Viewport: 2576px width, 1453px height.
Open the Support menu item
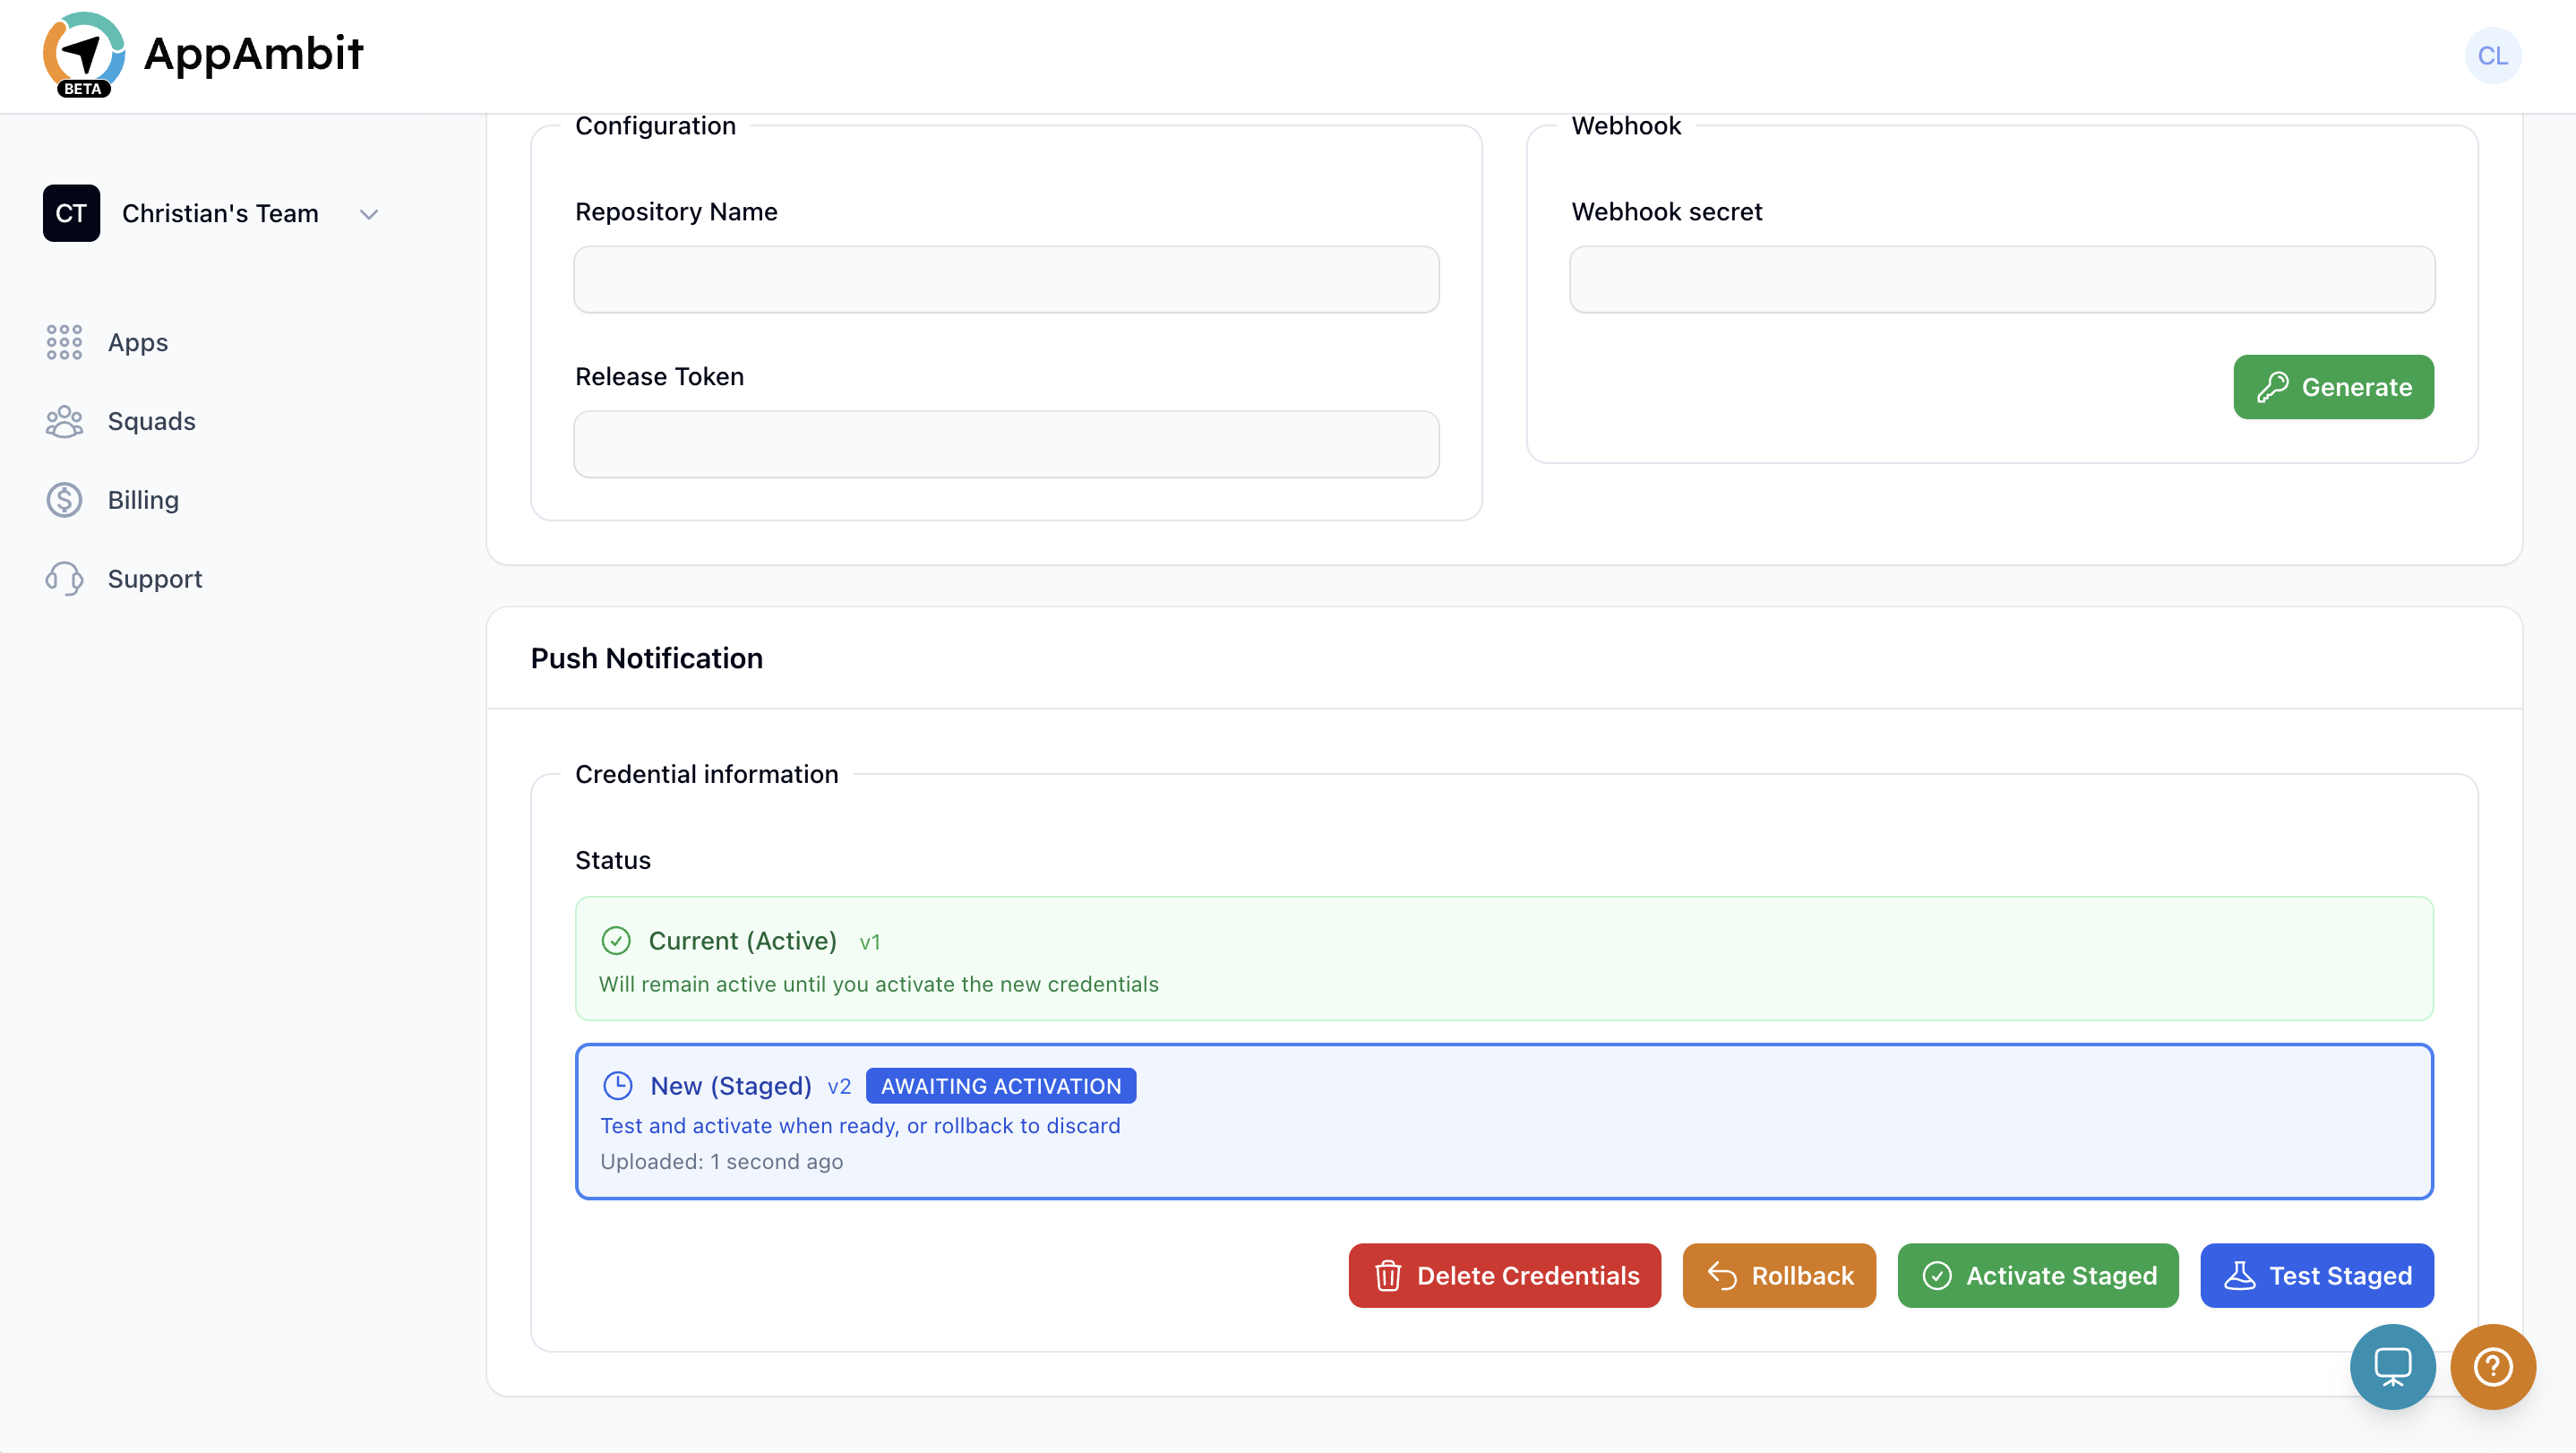click(x=155, y=579)
